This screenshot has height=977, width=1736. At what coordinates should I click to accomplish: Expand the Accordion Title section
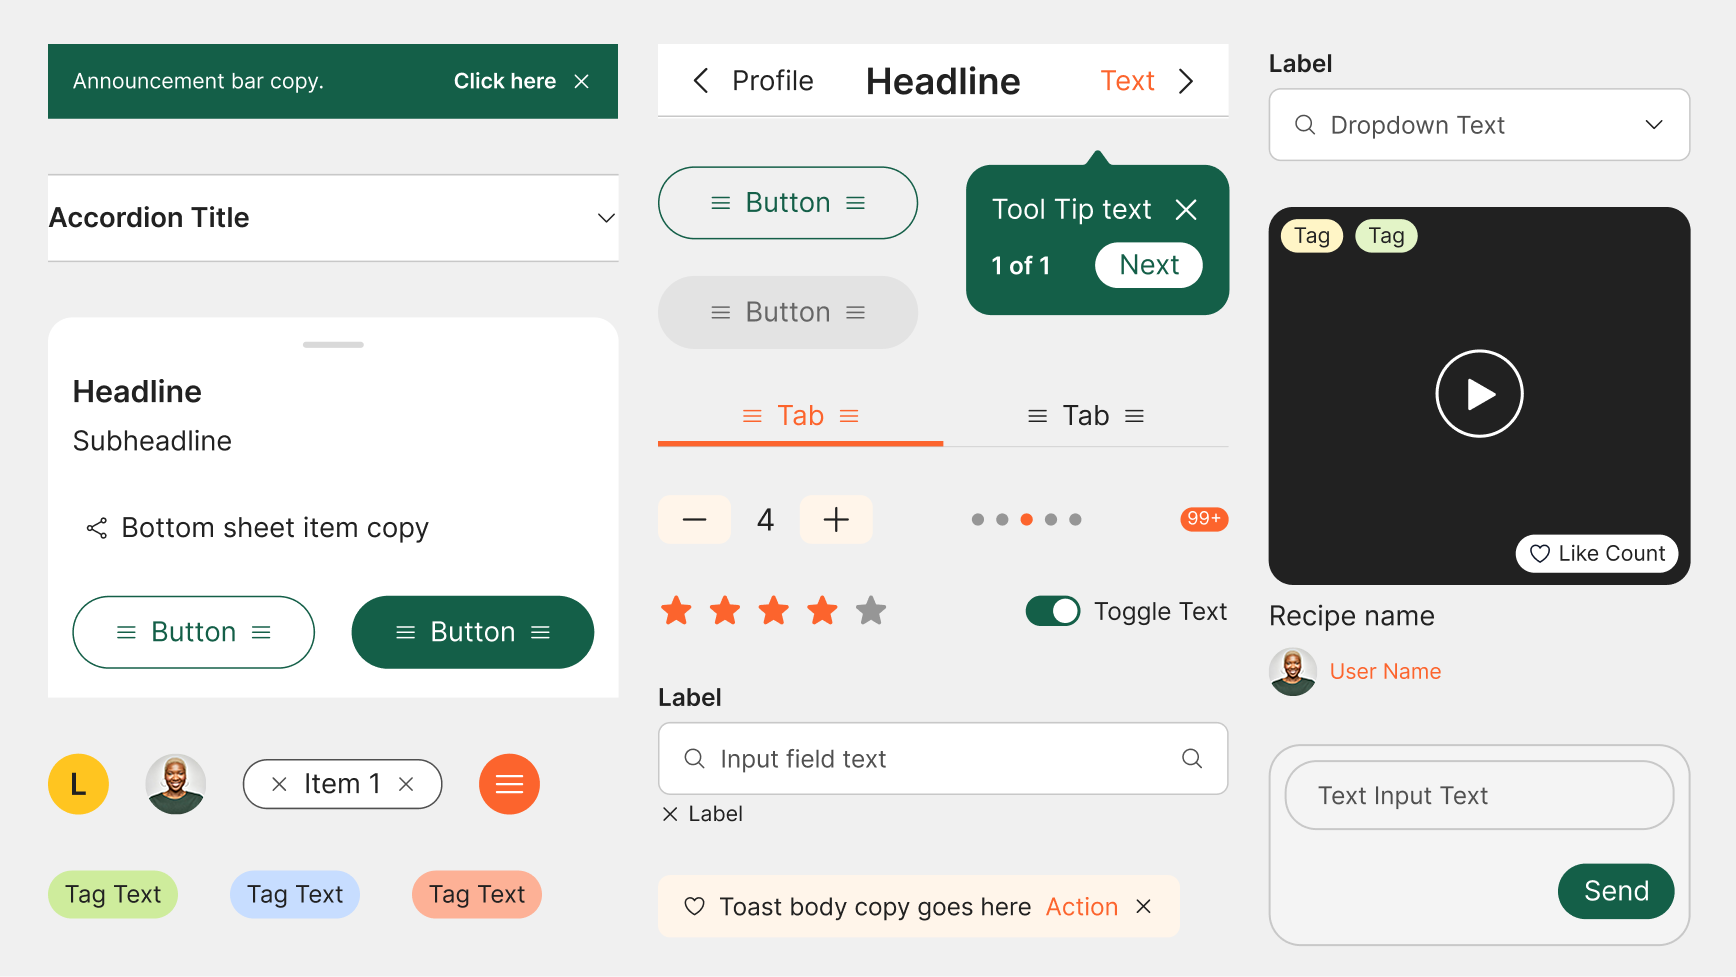pos(605,218)
